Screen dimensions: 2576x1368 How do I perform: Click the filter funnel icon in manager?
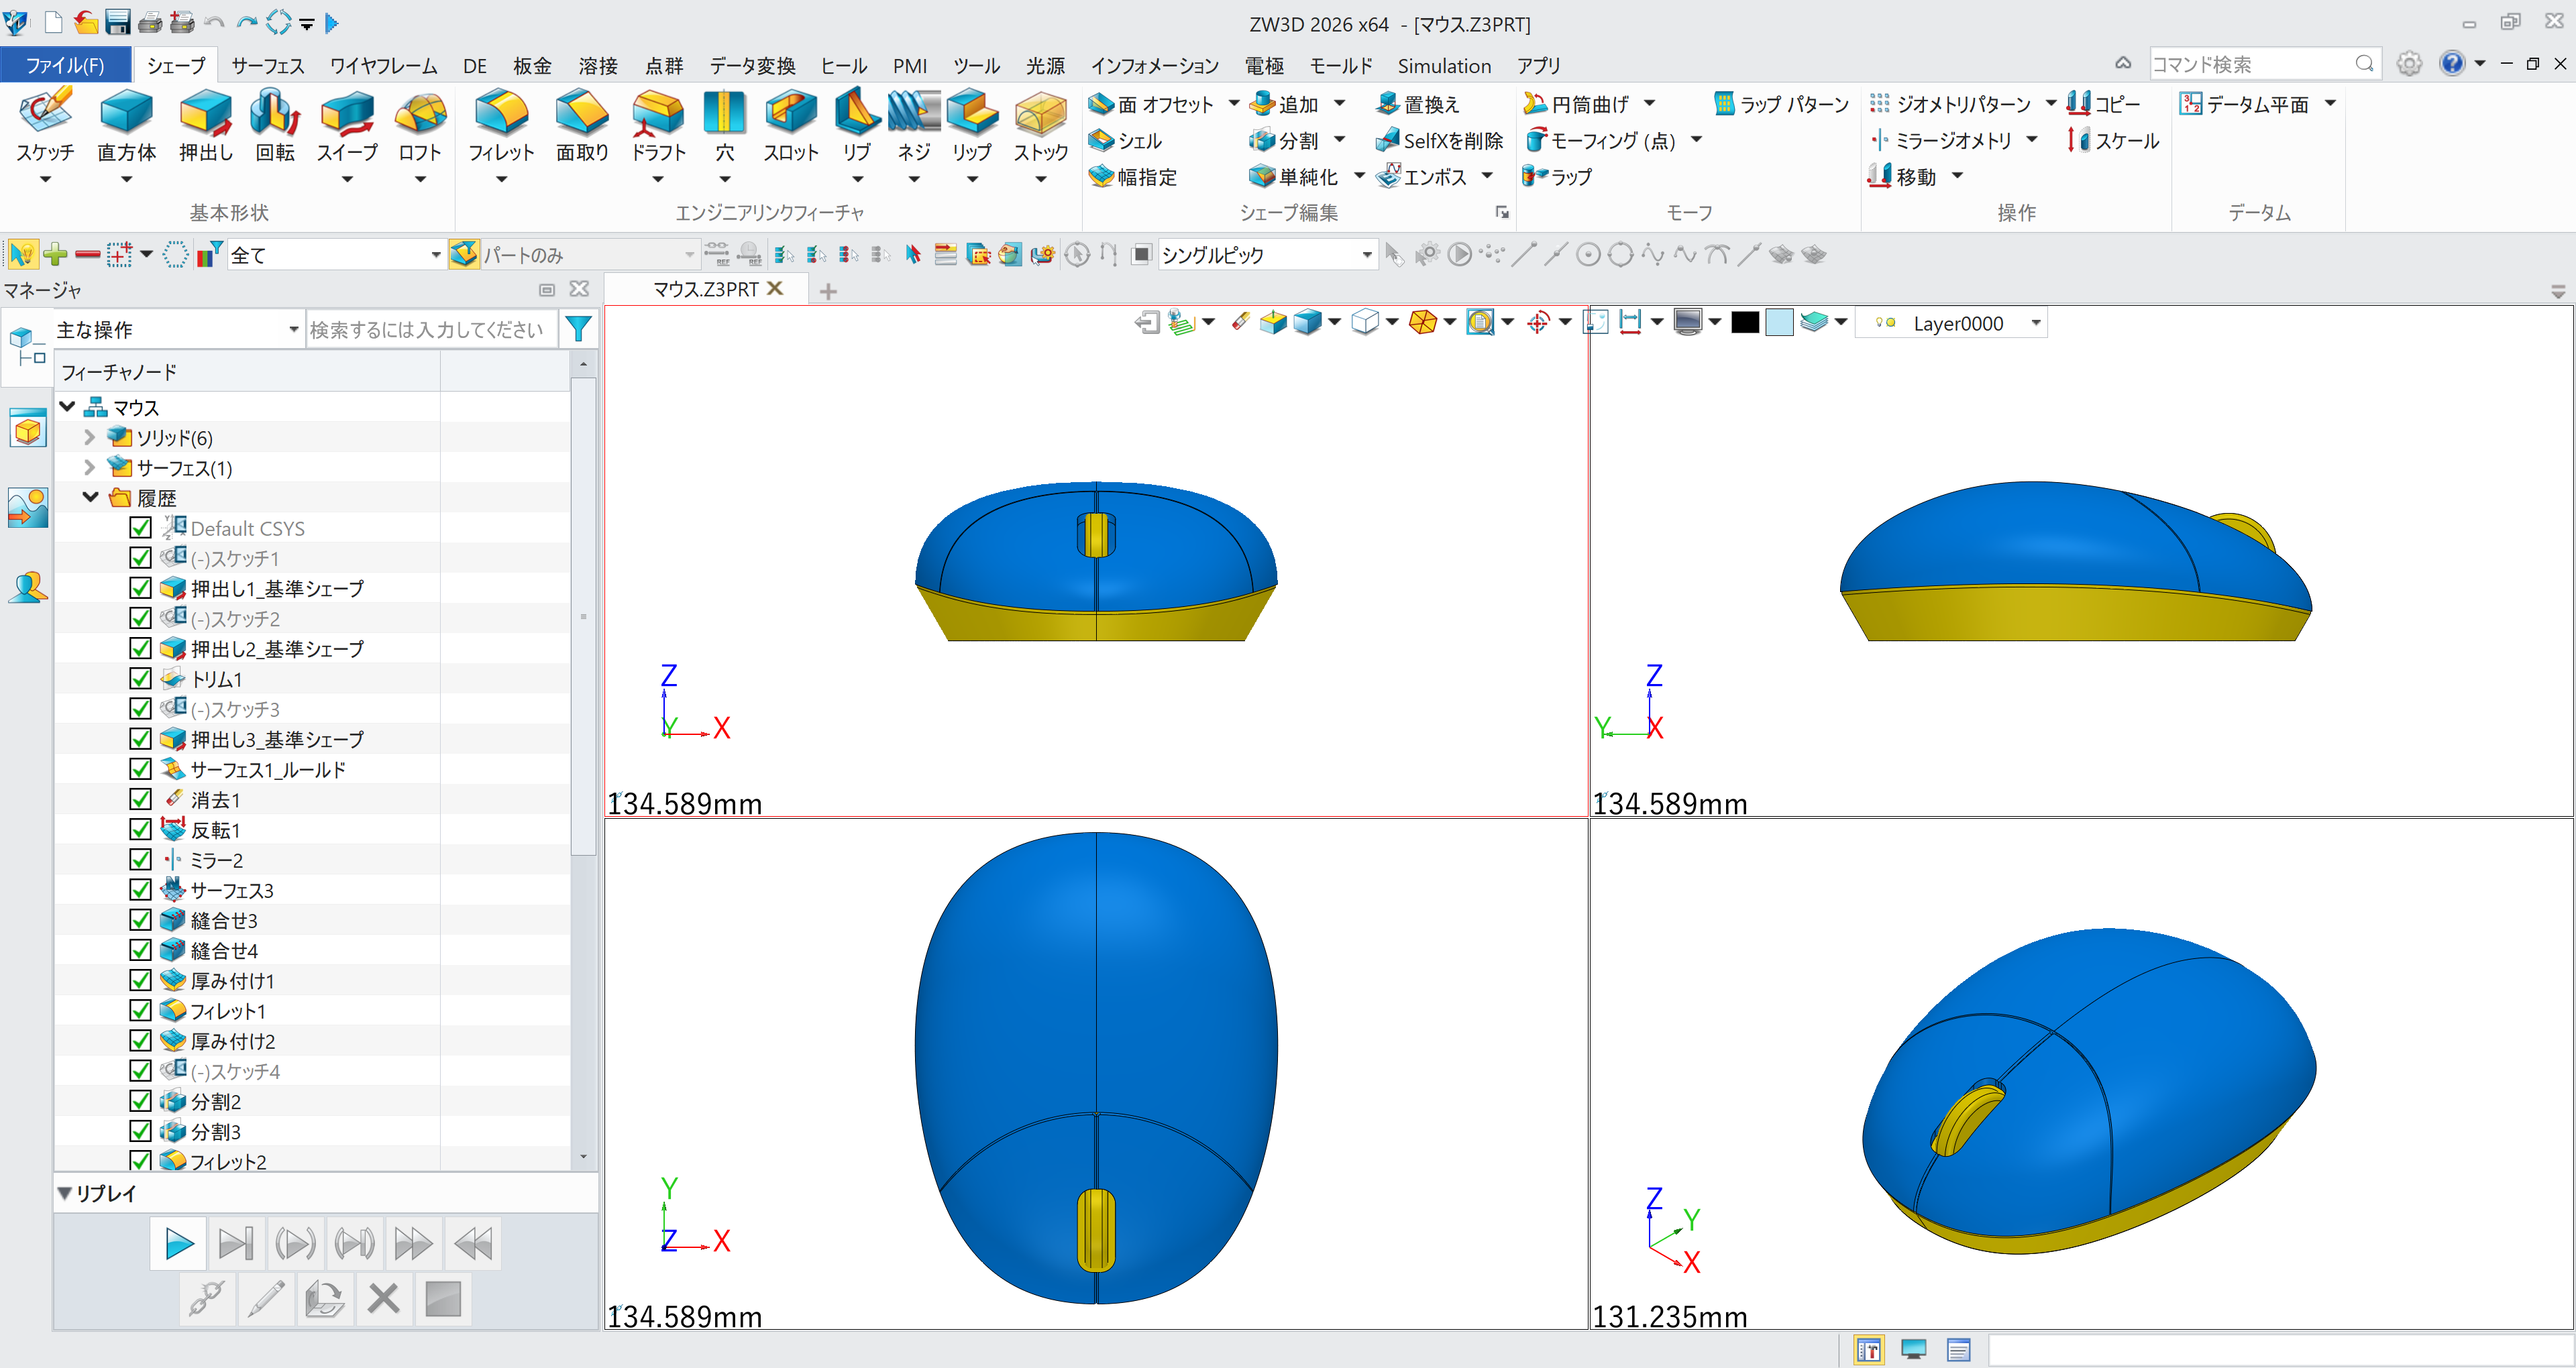coord(578,329)
